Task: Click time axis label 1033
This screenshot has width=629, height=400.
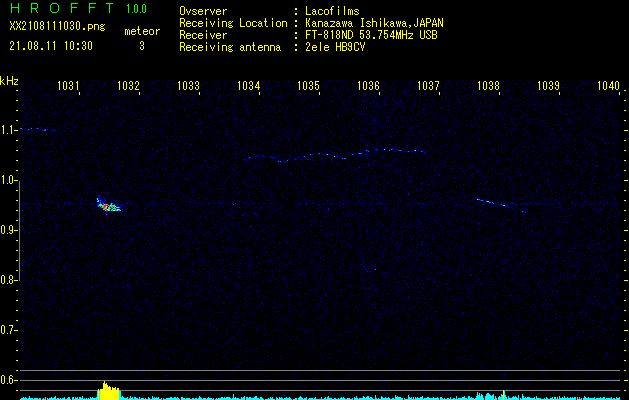Action: pos(188,85)
